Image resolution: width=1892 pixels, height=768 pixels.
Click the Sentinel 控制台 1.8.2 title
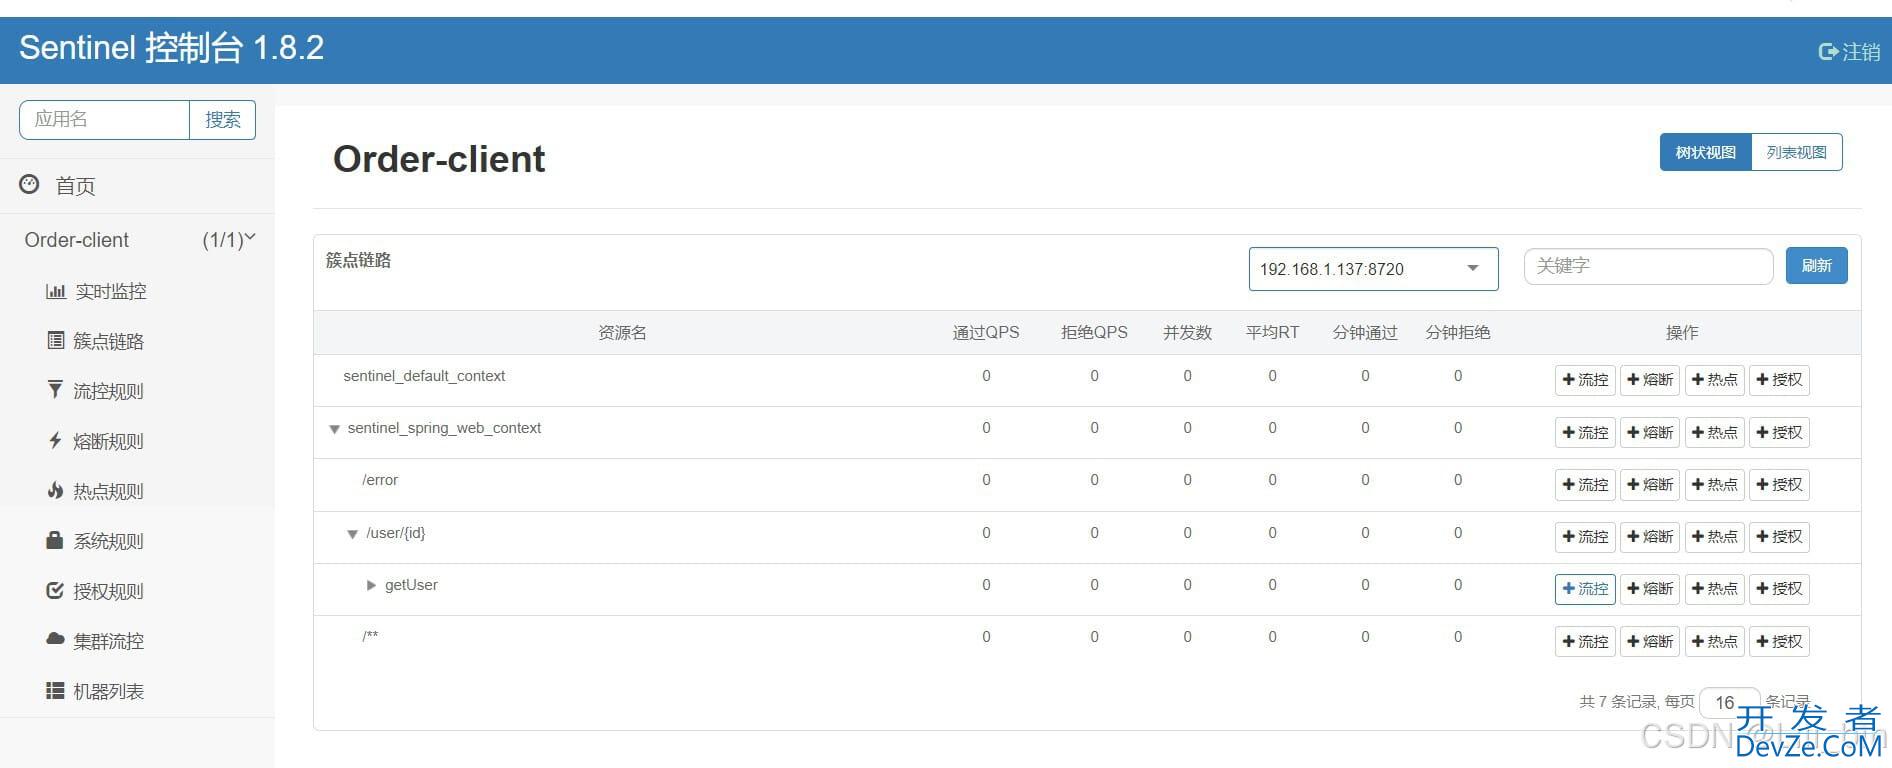point(172,48)
